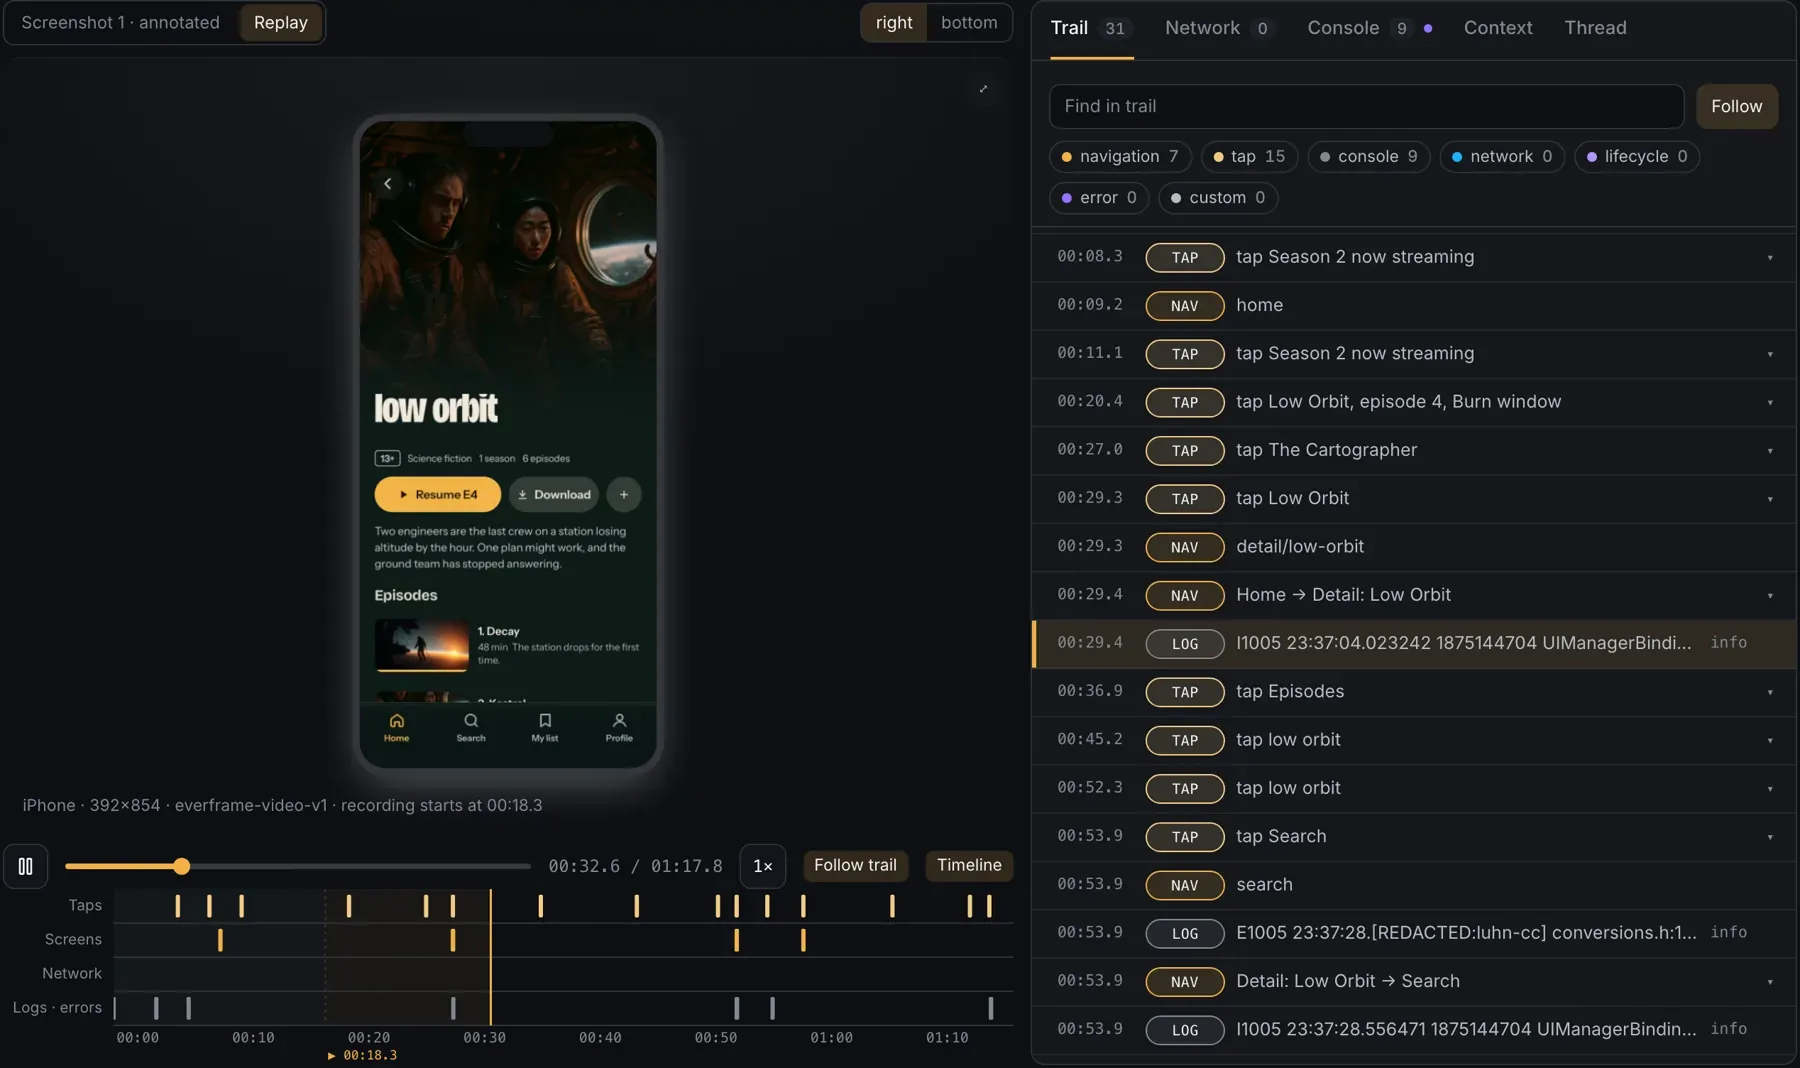This screenshot has height=1068, width=1800.
Task: Toggle the tap filter chip
Action: tap(1249, 156)
